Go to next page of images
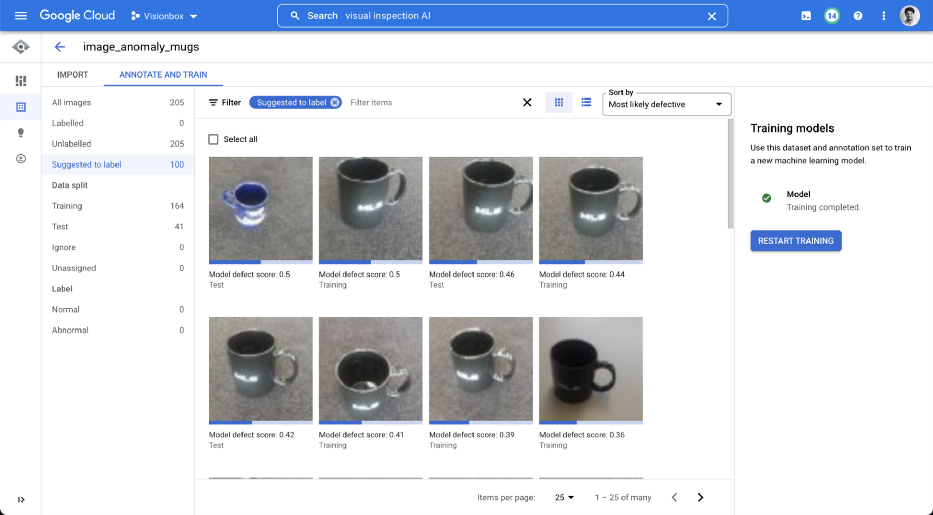This screenshot has width=933, height=515. coord(700,497)
